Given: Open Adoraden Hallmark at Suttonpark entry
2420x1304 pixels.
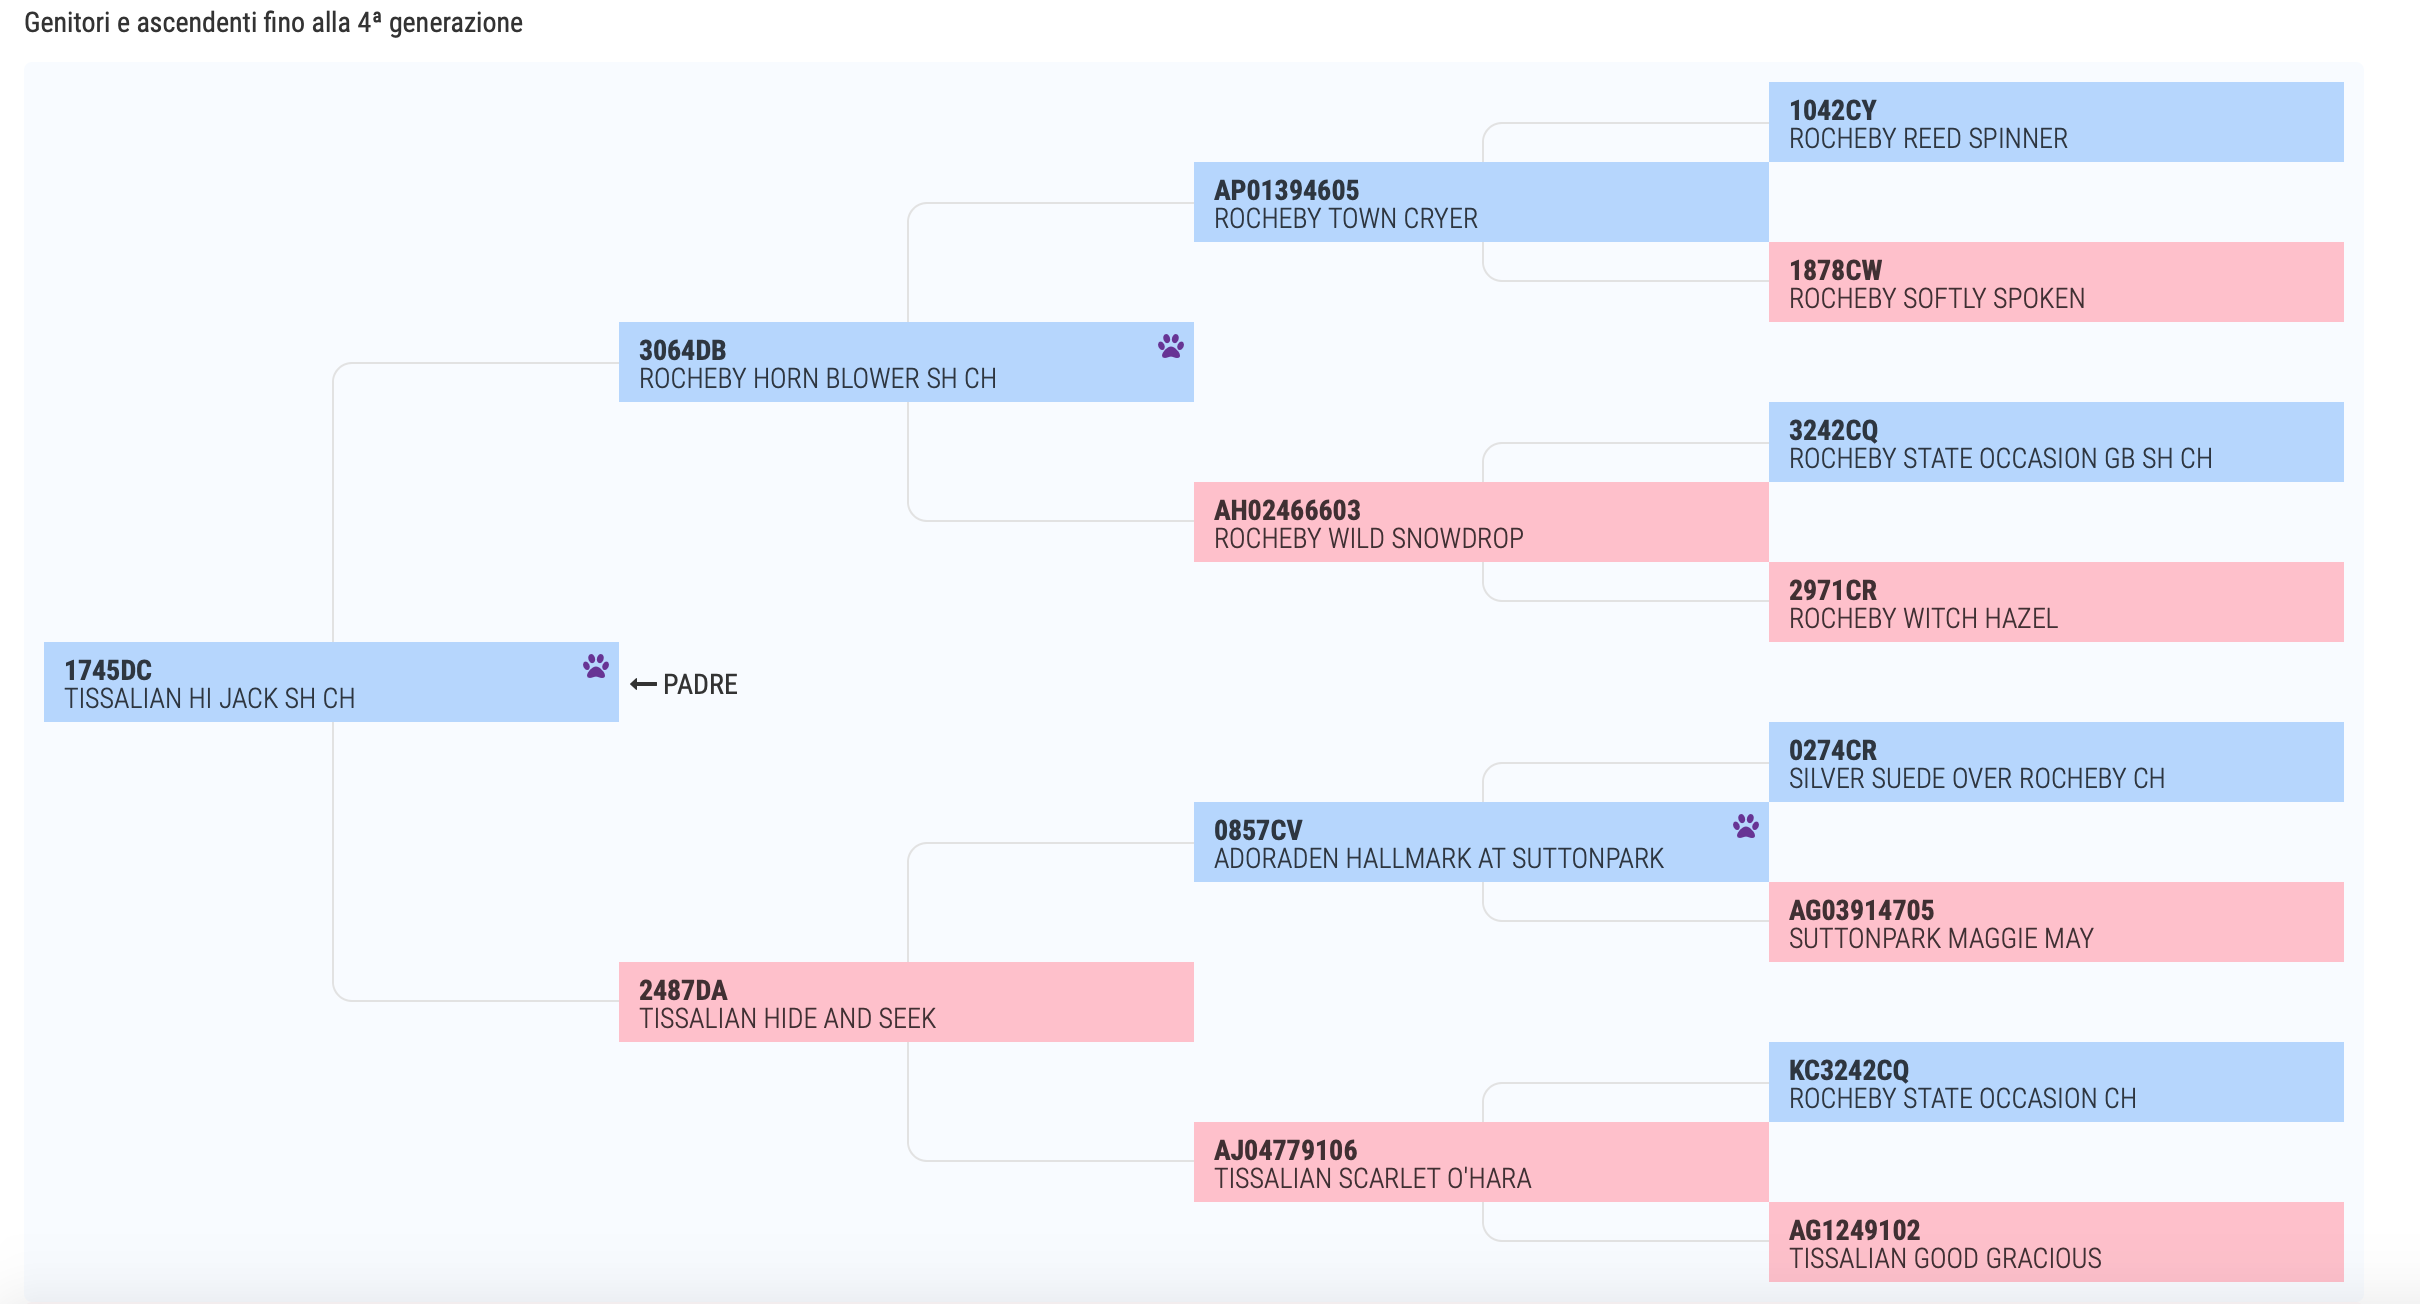Looking at the screenshot, I should pos(1481,842).
